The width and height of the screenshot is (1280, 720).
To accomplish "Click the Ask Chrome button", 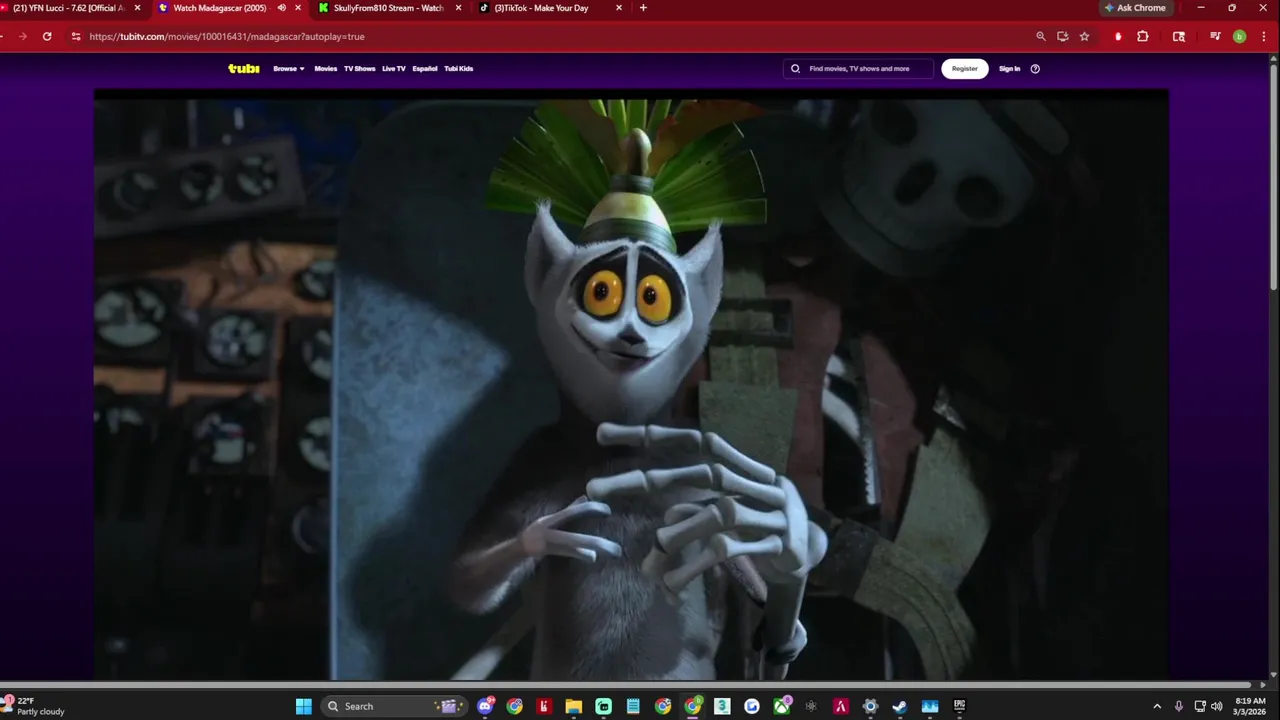I will tap(1135, 8).
